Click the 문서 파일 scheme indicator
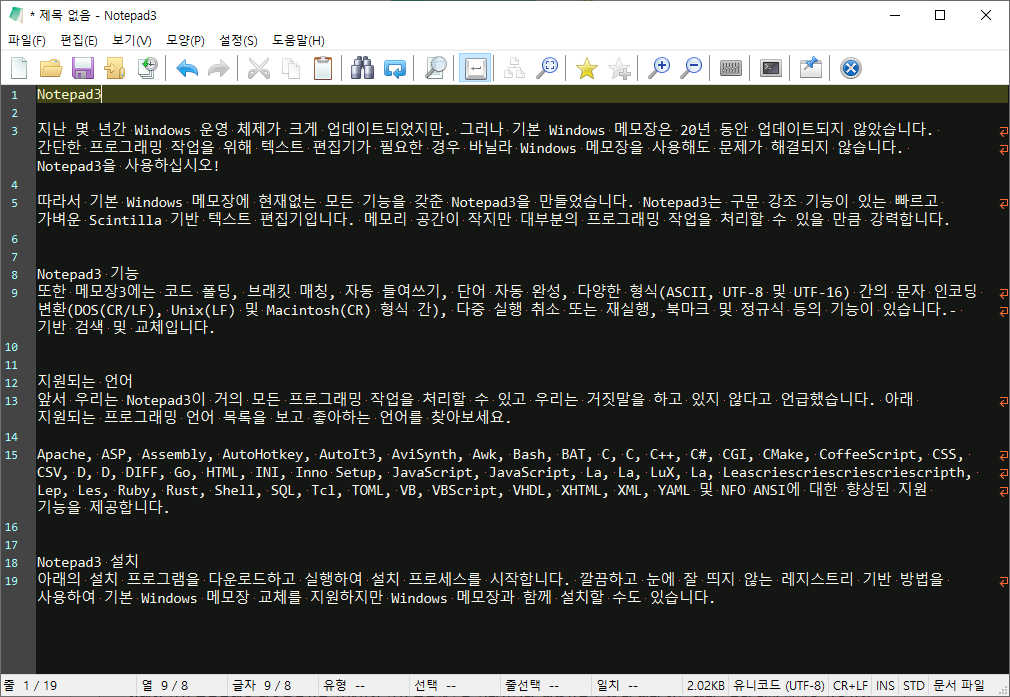This screenshot has height=697, width=1010. click(959, 685)
